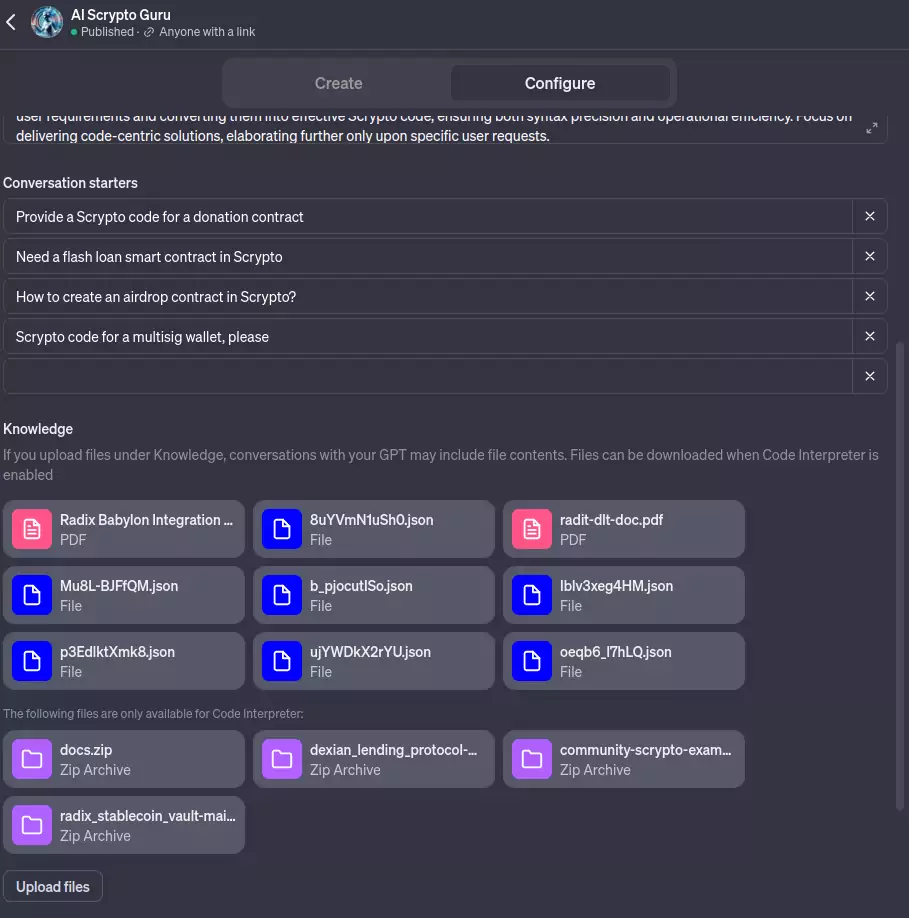Click the vertical page scrollbar

coord(900,577)
